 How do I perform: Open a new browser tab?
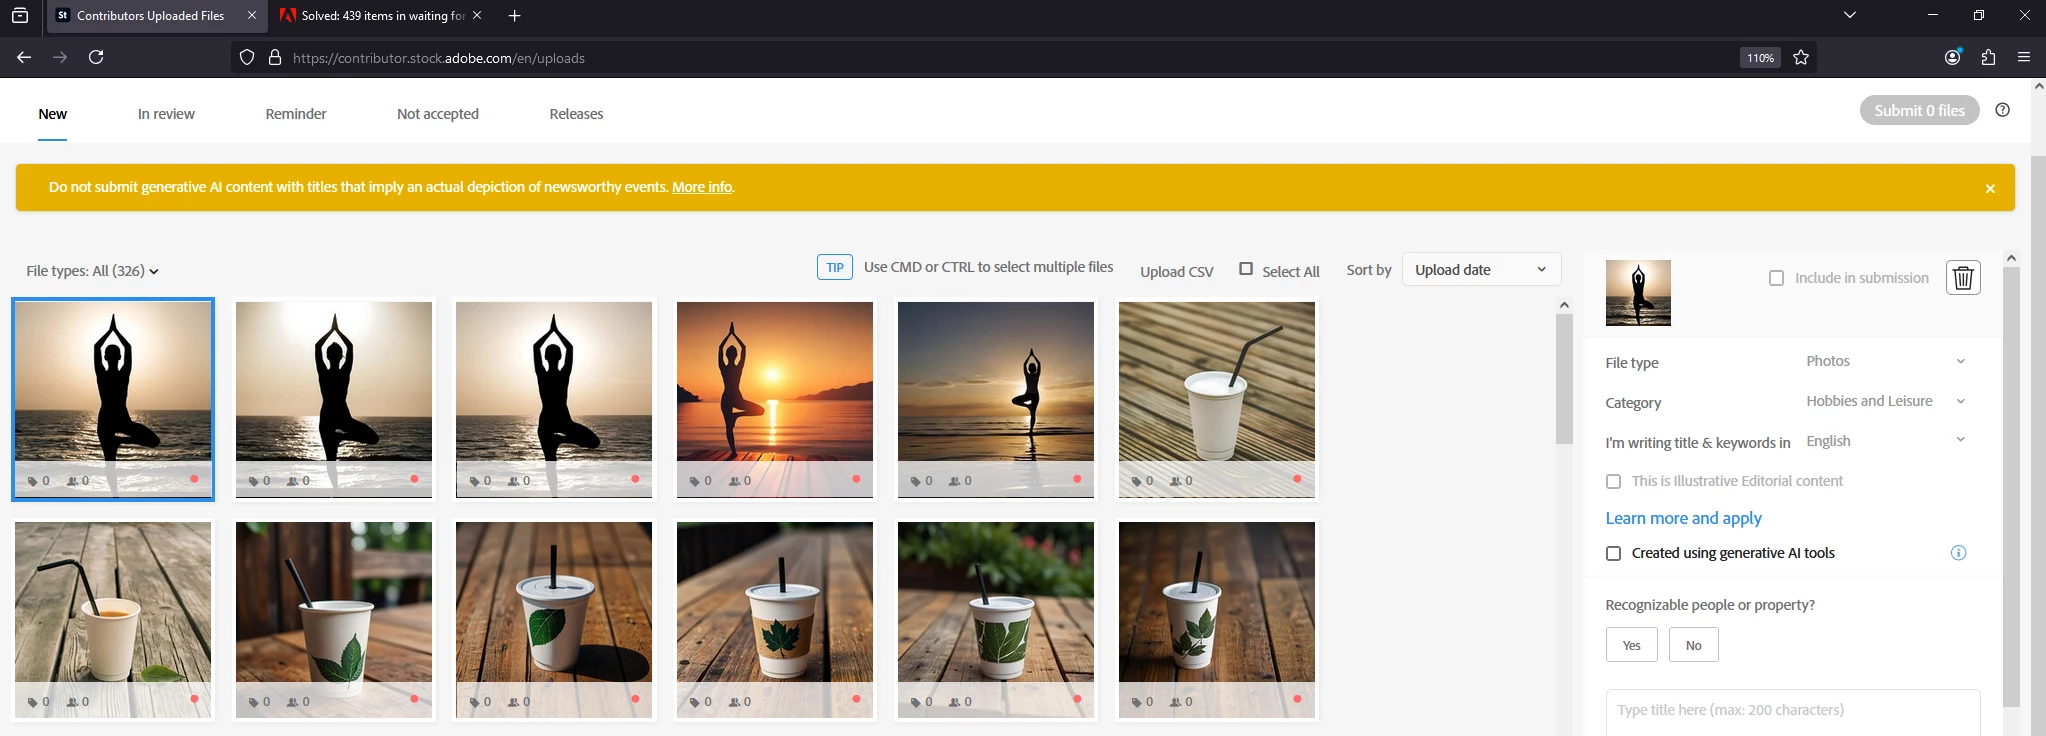pos(514,16)
